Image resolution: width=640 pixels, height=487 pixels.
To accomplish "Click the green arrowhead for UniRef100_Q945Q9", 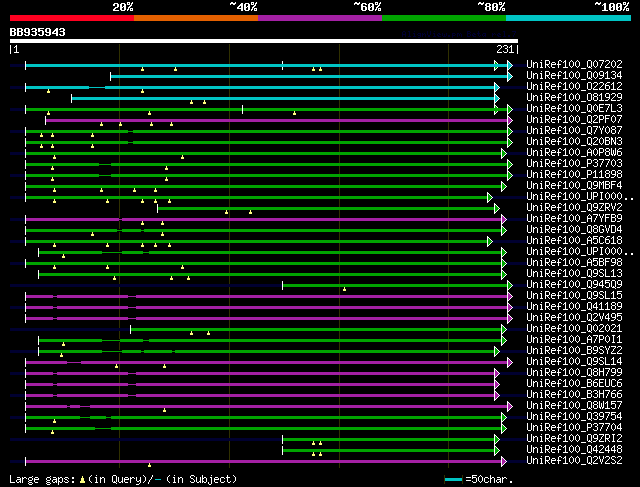I will 509,285.
